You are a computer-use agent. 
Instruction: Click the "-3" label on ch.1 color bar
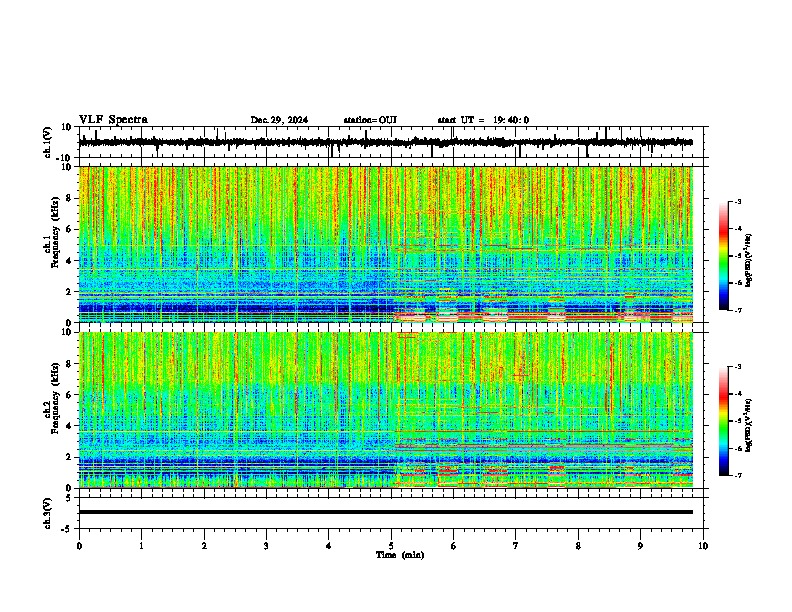click(x=738, y=202)
